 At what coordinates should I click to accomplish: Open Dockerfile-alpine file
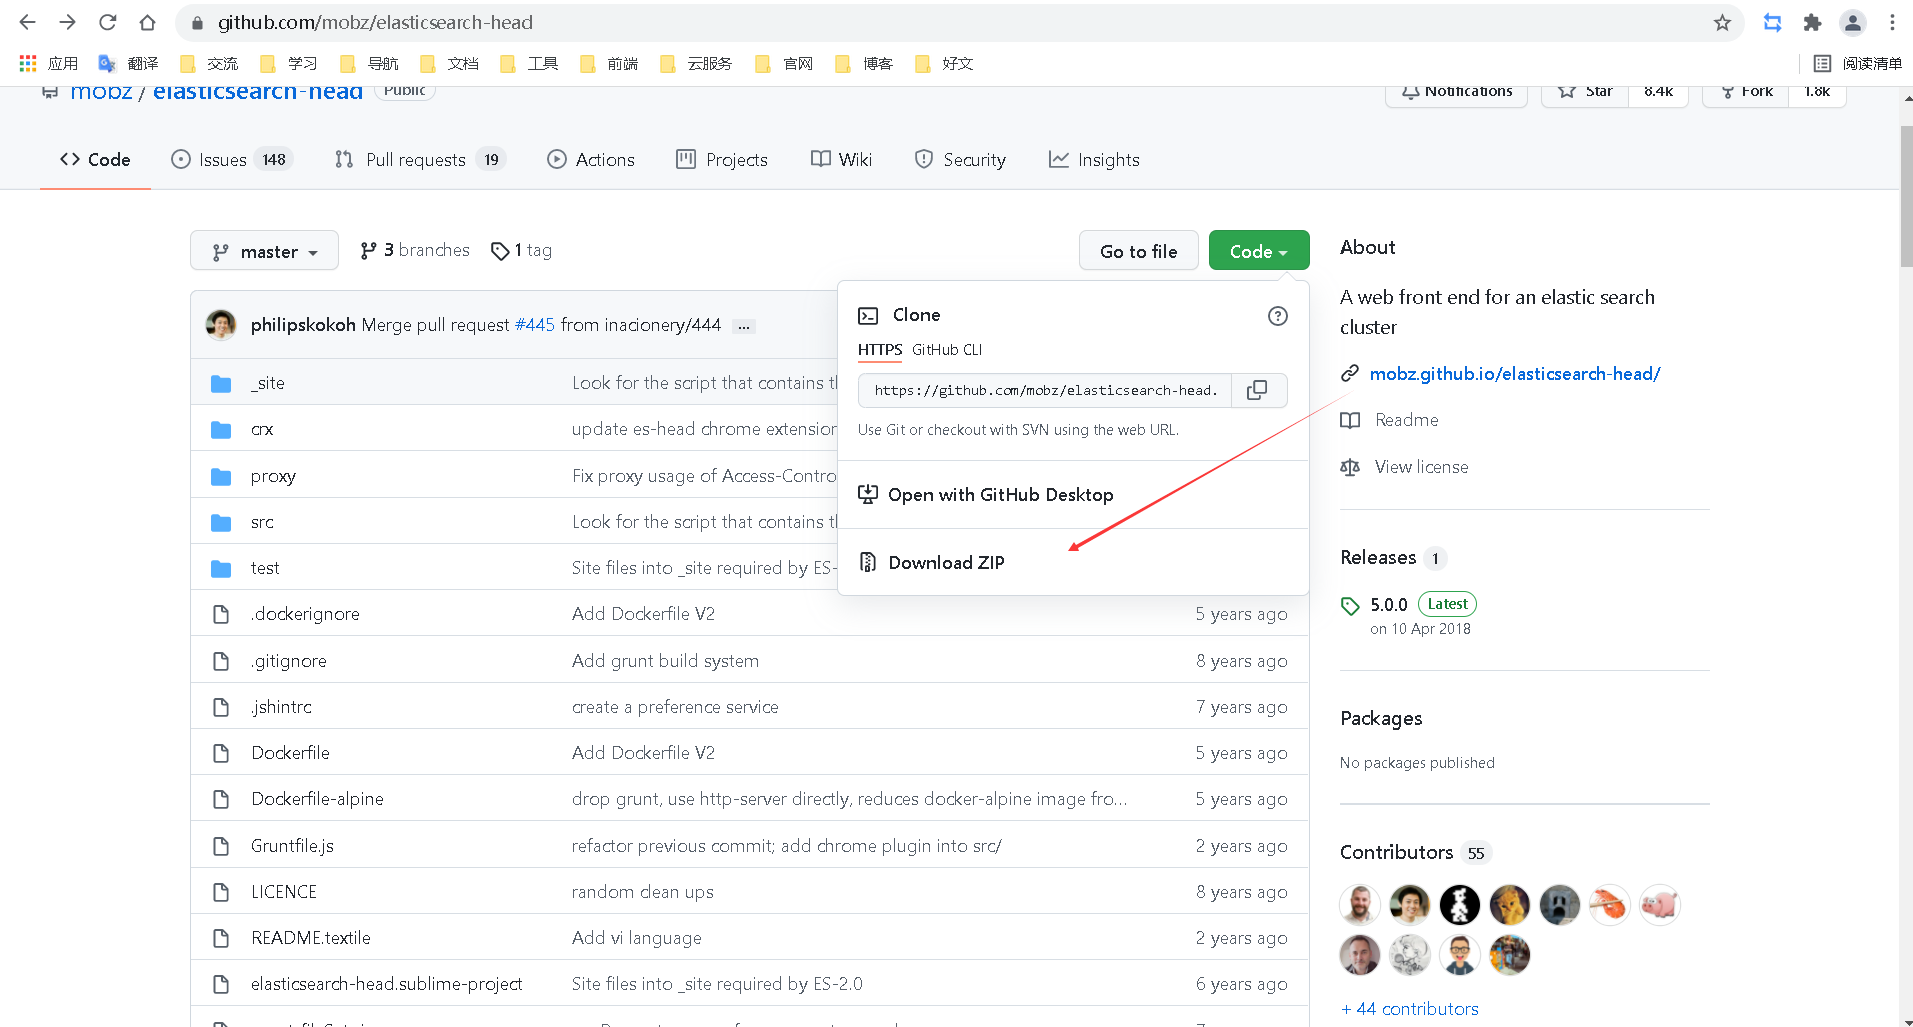tap(317, 799)
